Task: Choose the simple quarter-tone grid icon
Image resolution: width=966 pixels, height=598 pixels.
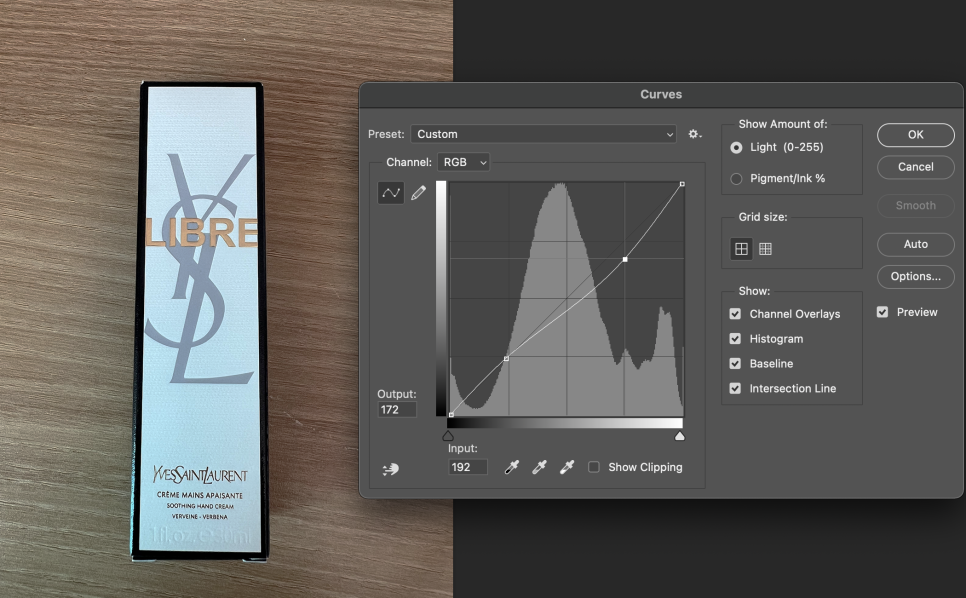Action: [x=741, y=249]
